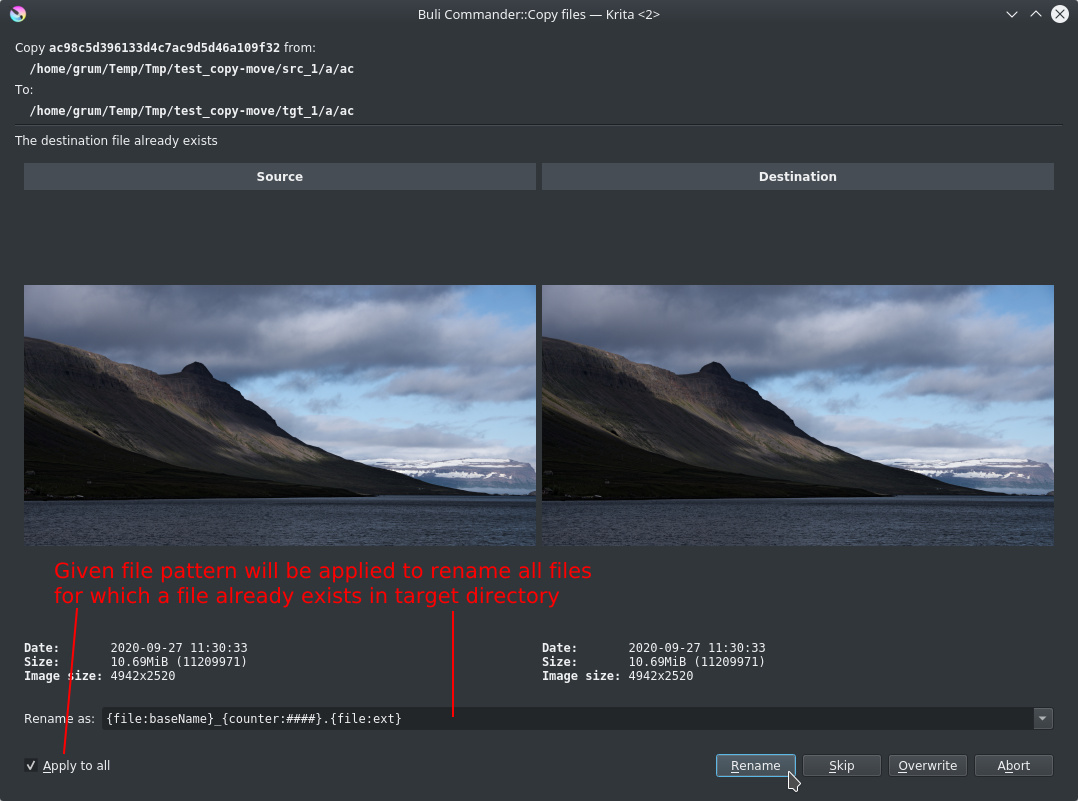Click the source file's Image size value

point(143,676)
